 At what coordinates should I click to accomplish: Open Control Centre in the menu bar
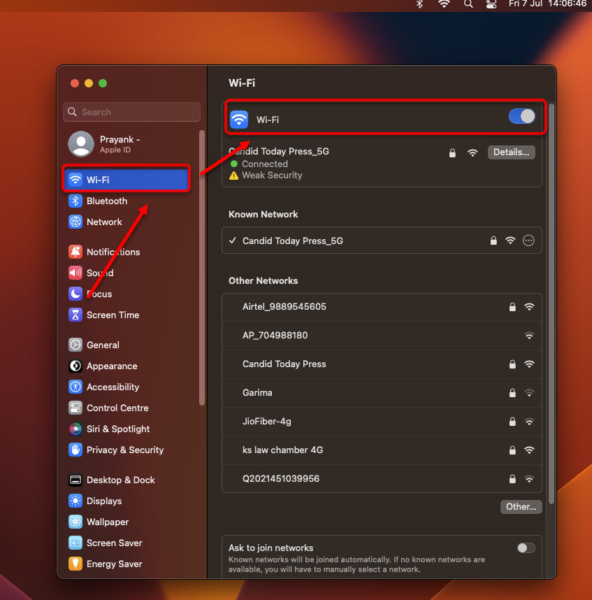491,4
